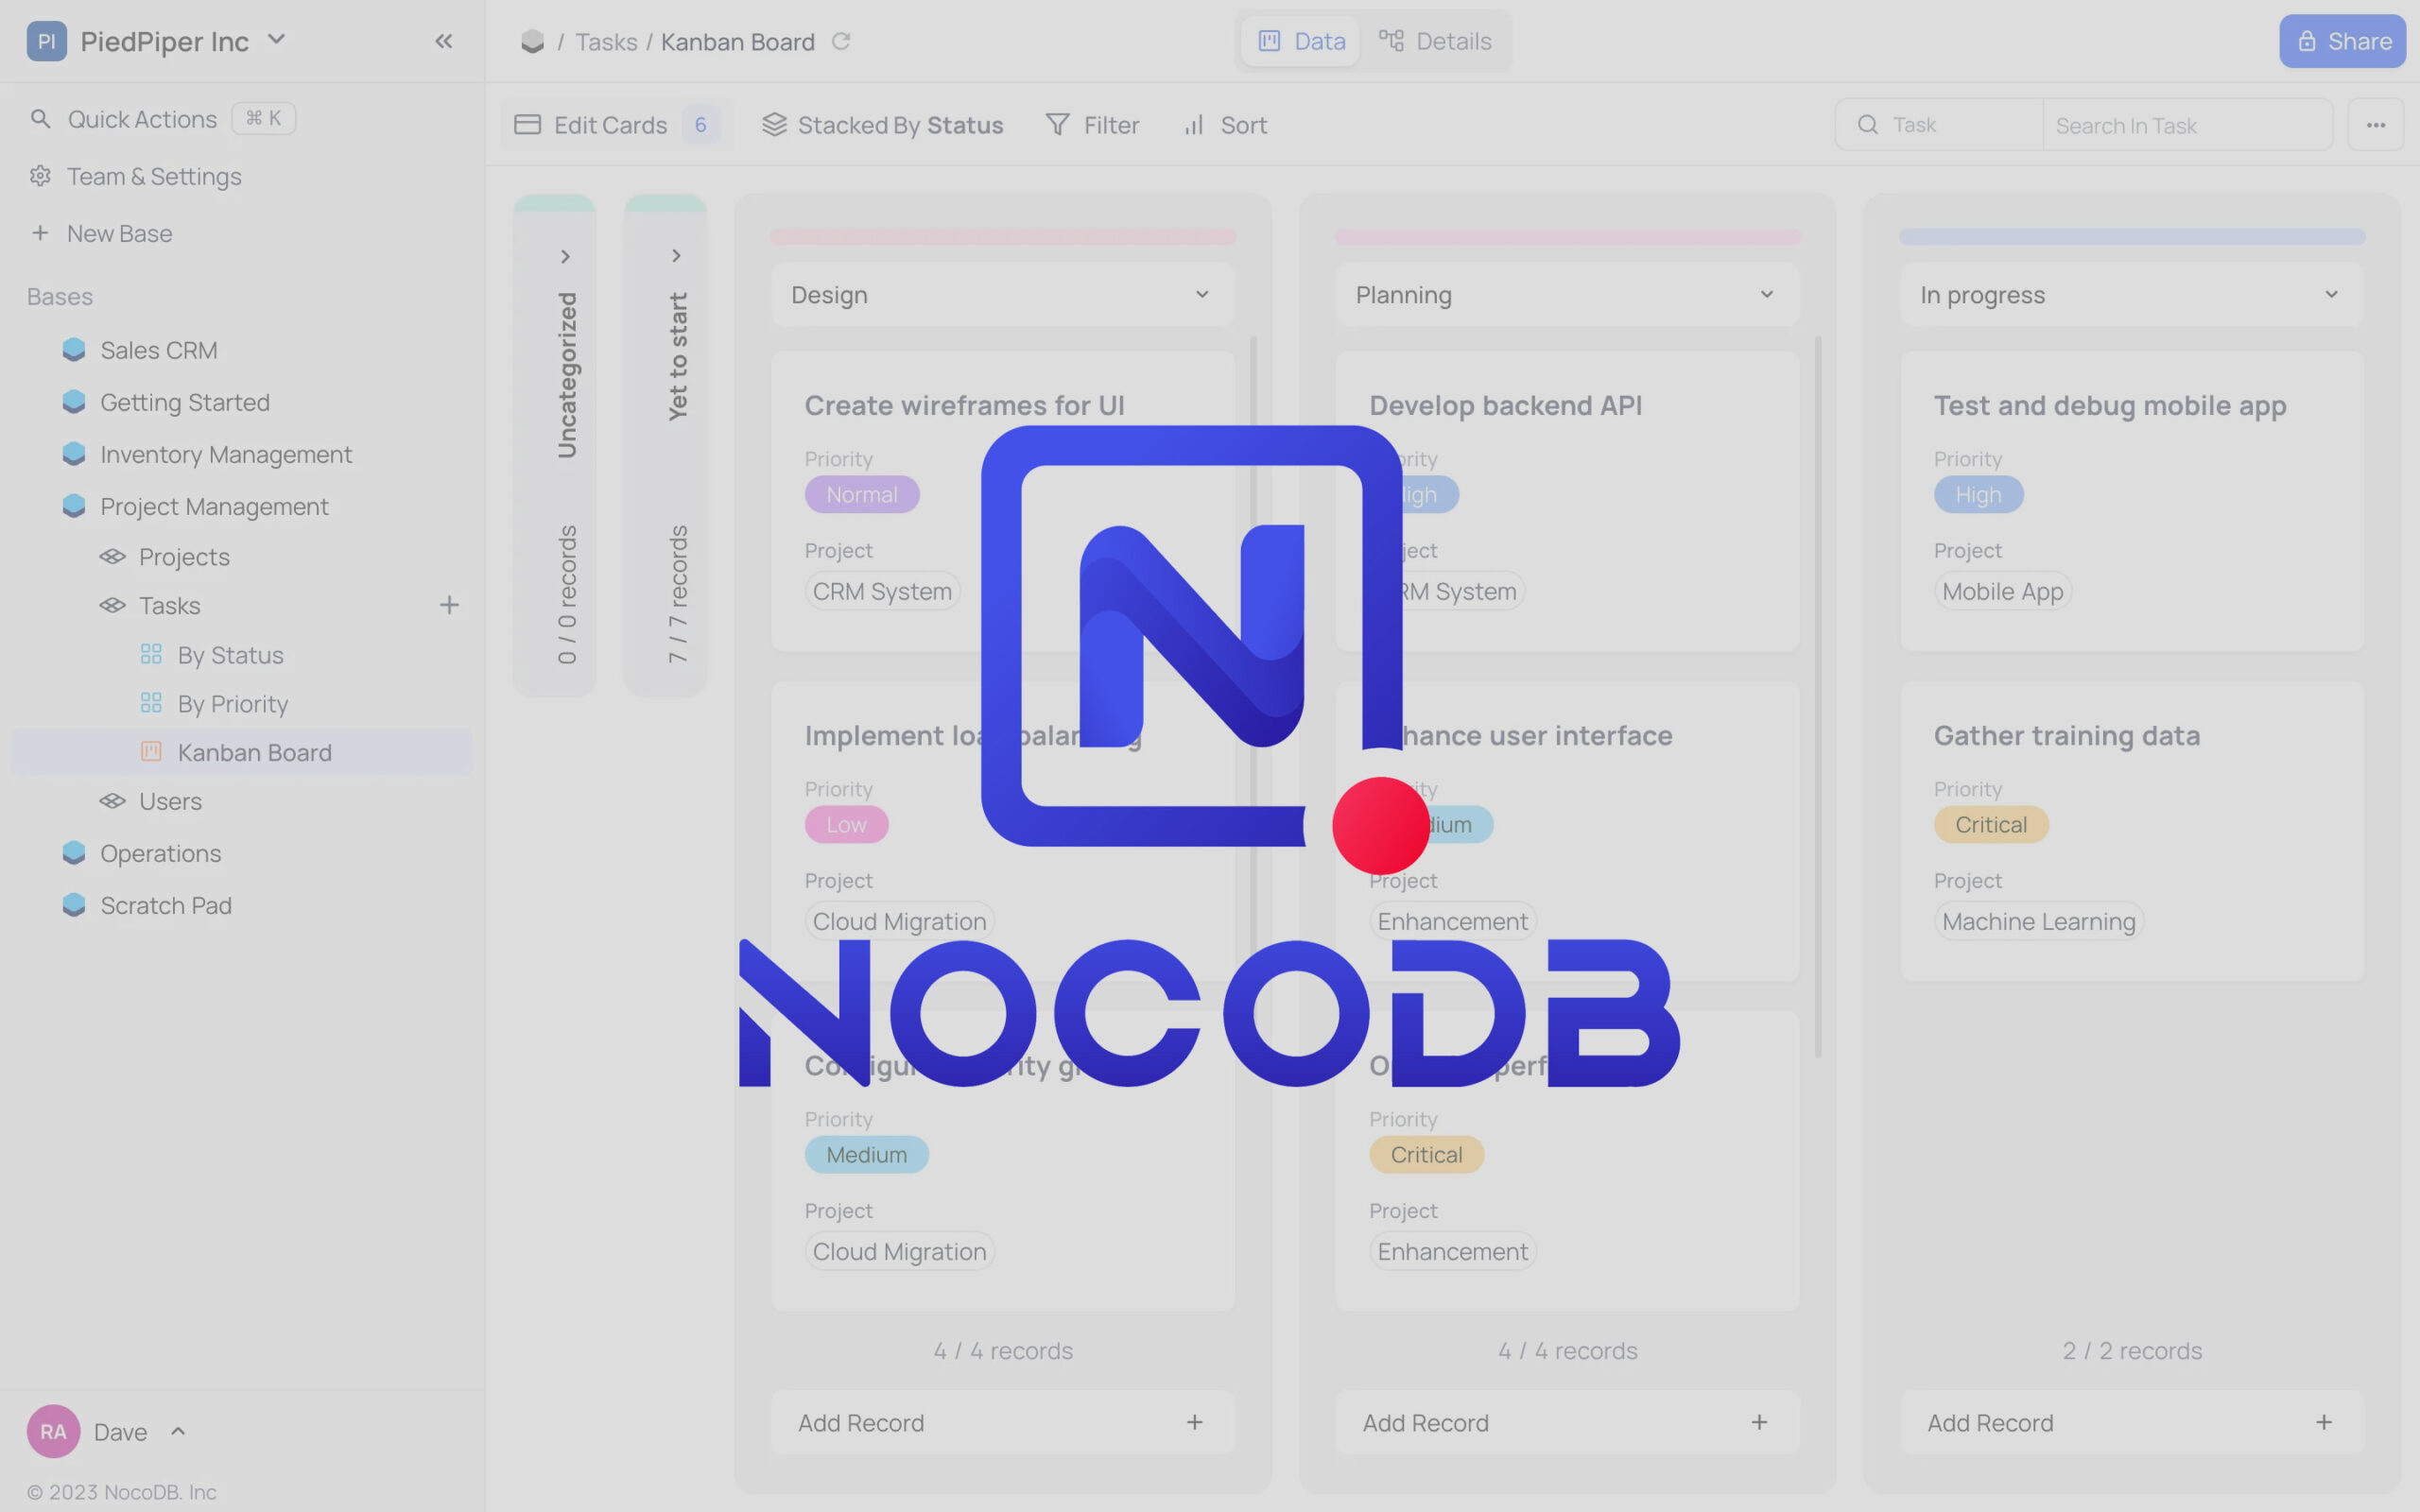Expand the Yet to start stack

676,256
